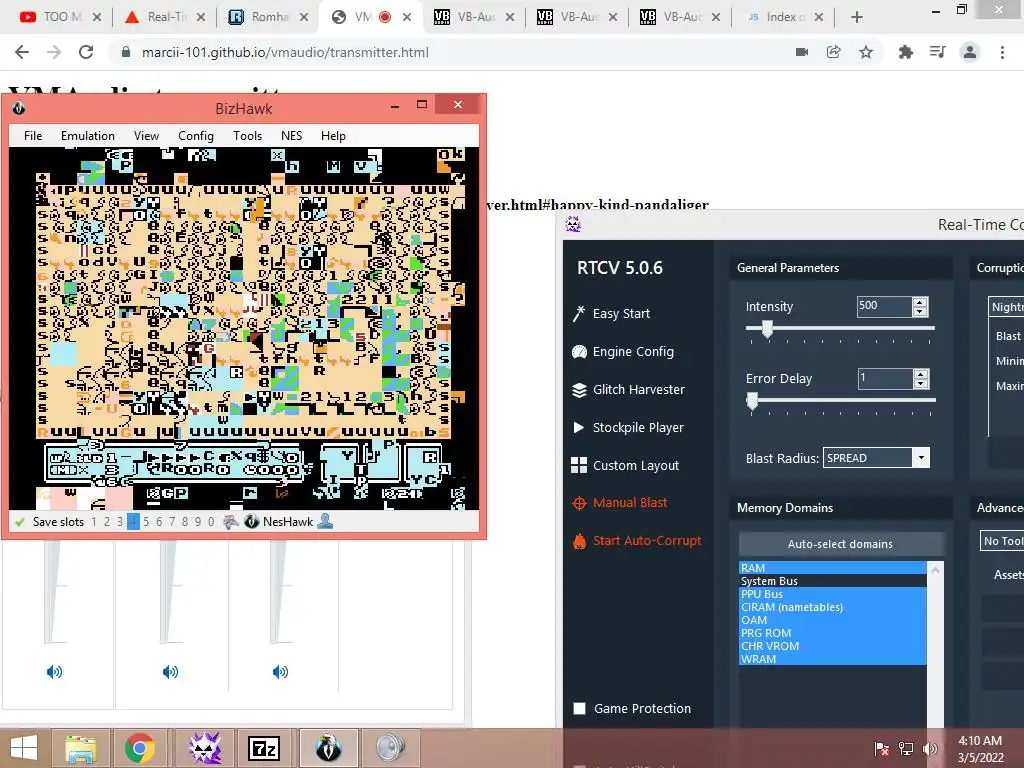Toggle the RAM memory domain
Screen dimensions: 1024x768
833,568
